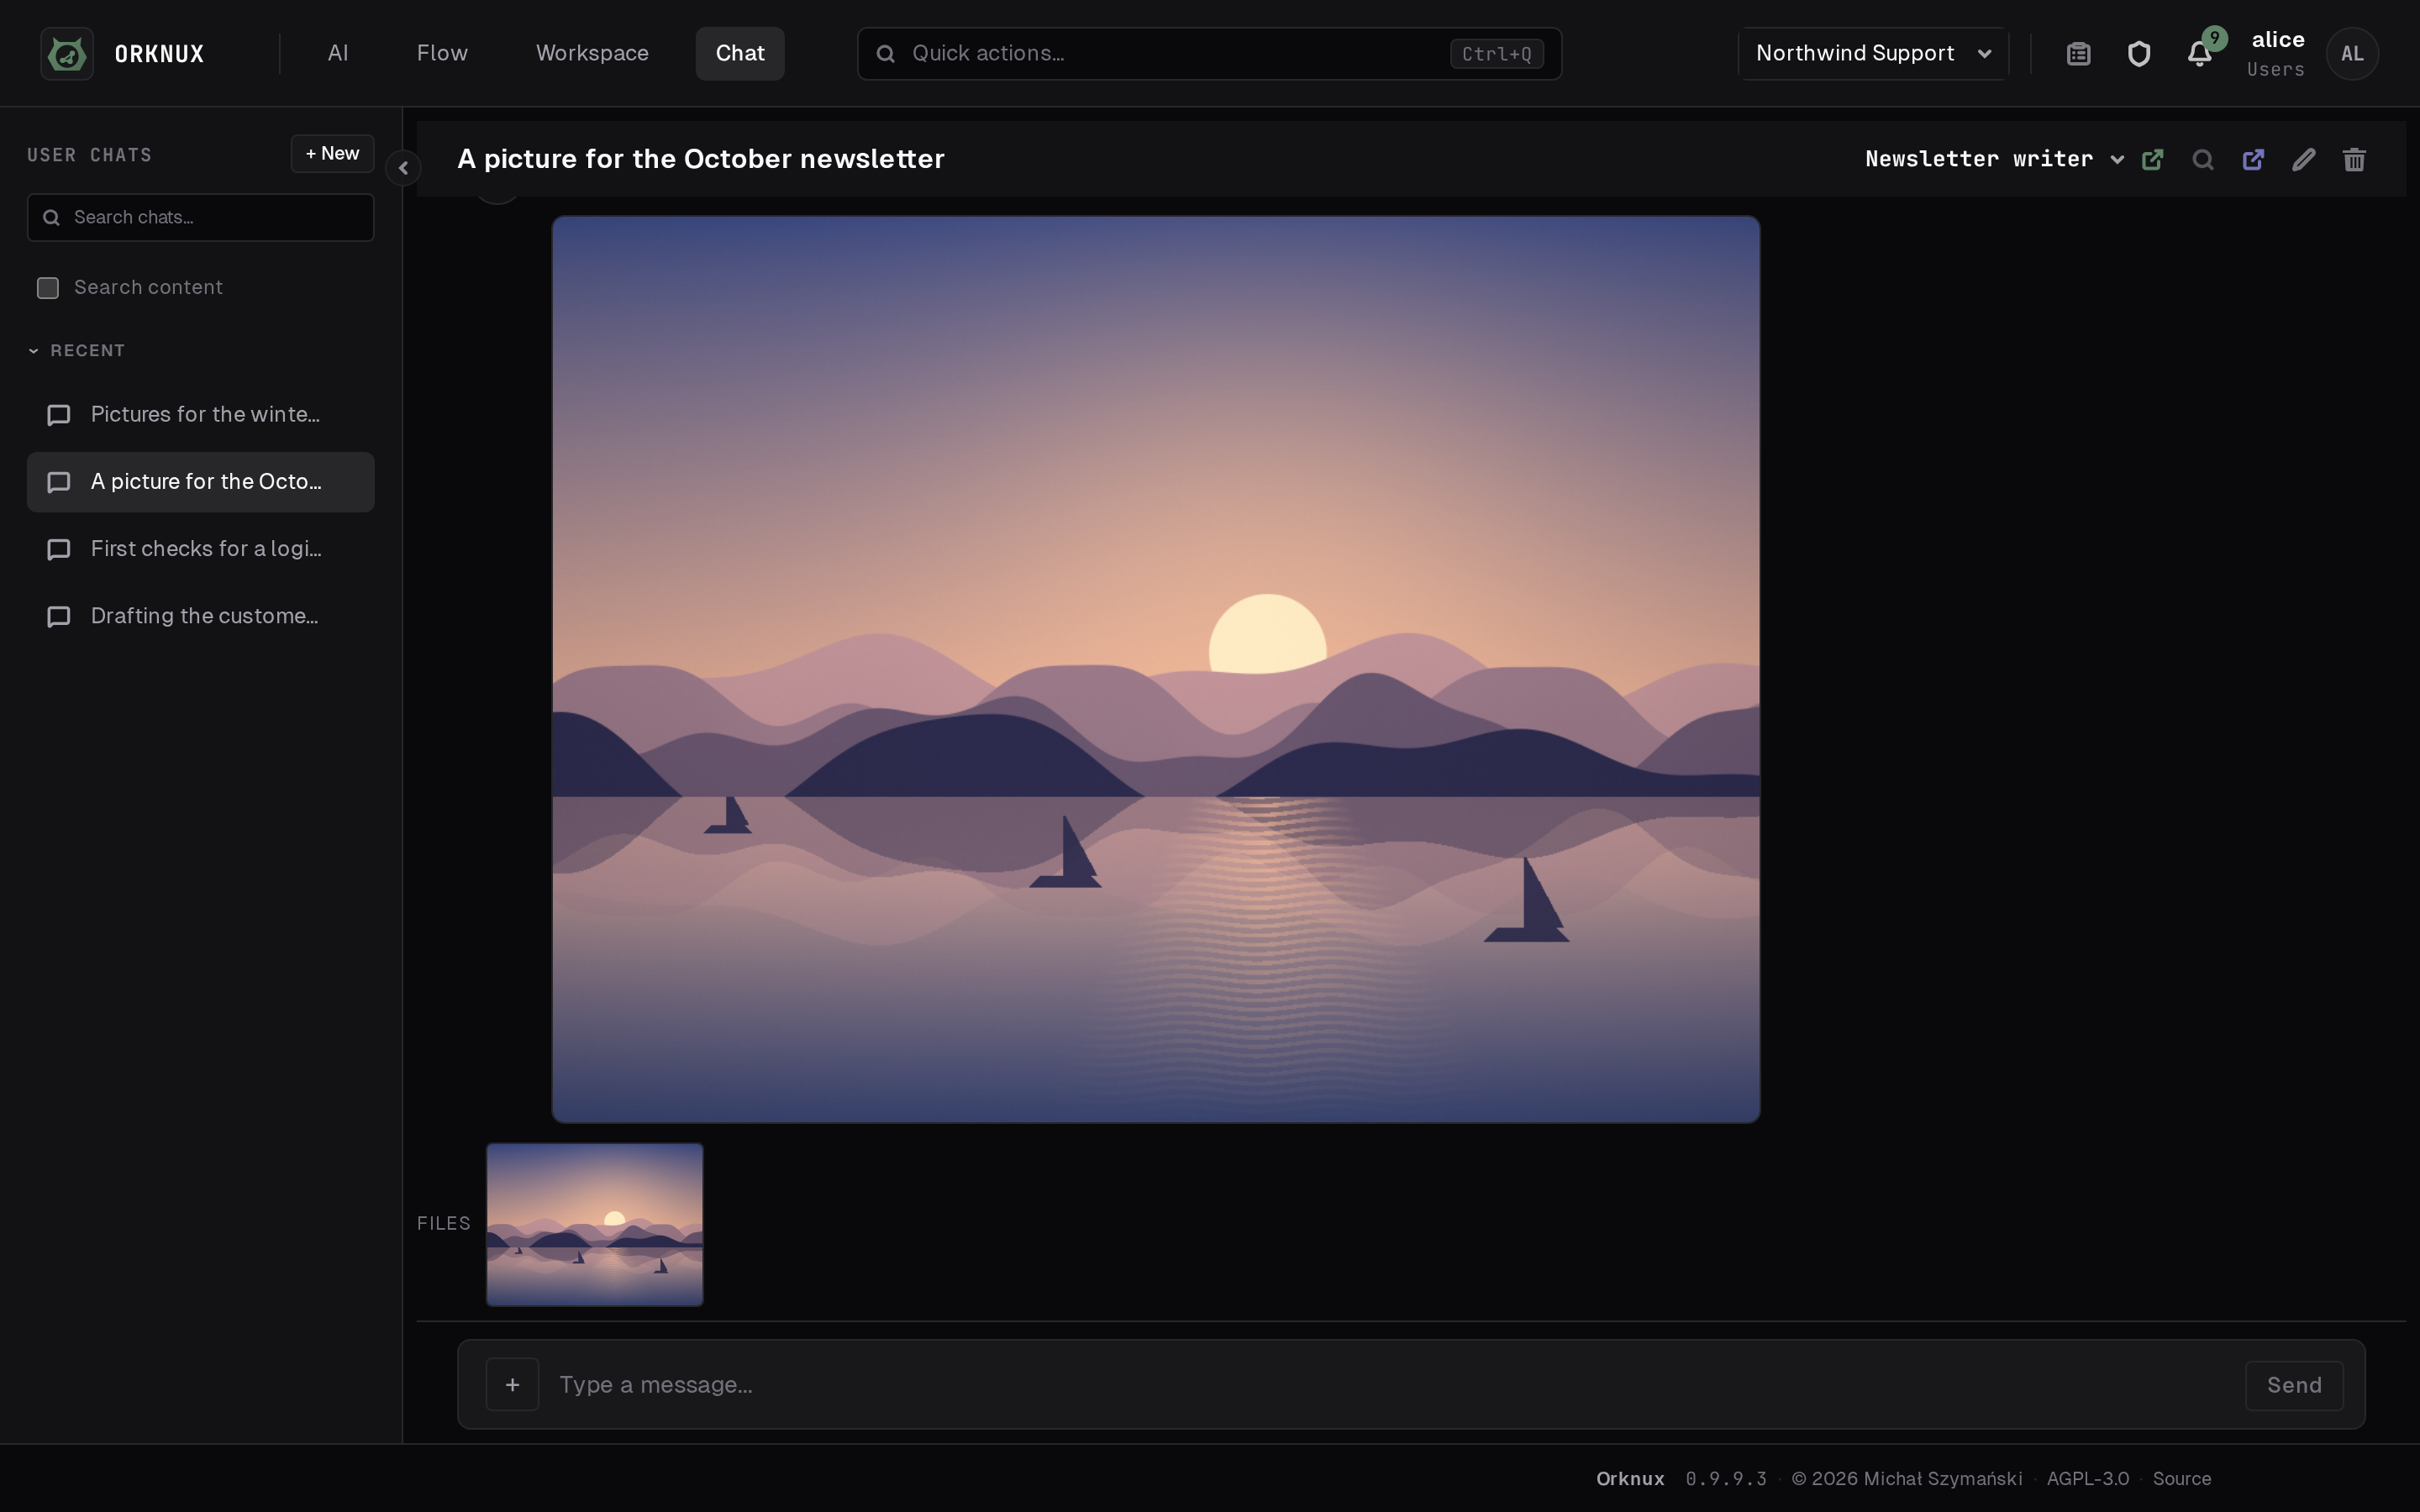Click the + New chat button
The width and height of the screenshot is (2420, 1512).
click(332, 154)
